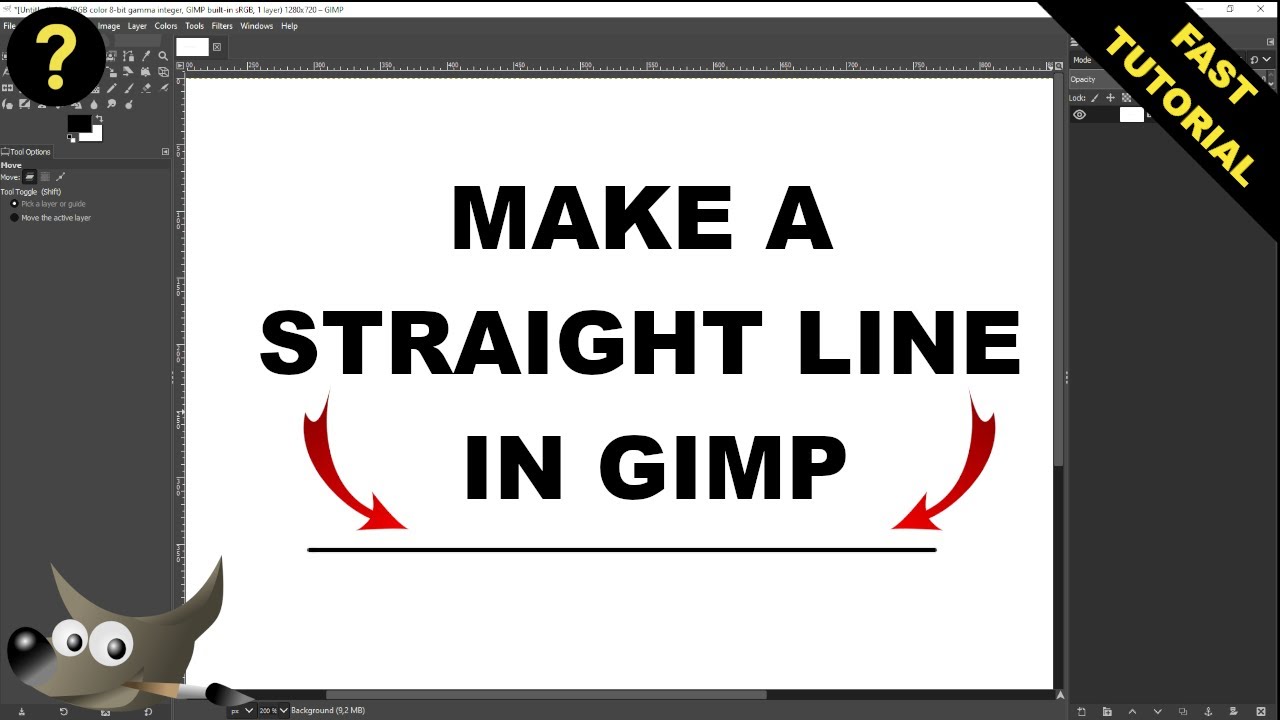Swap foreground and background colors arrow
This screenshot has width=1280, height=720.
[99, 118]
